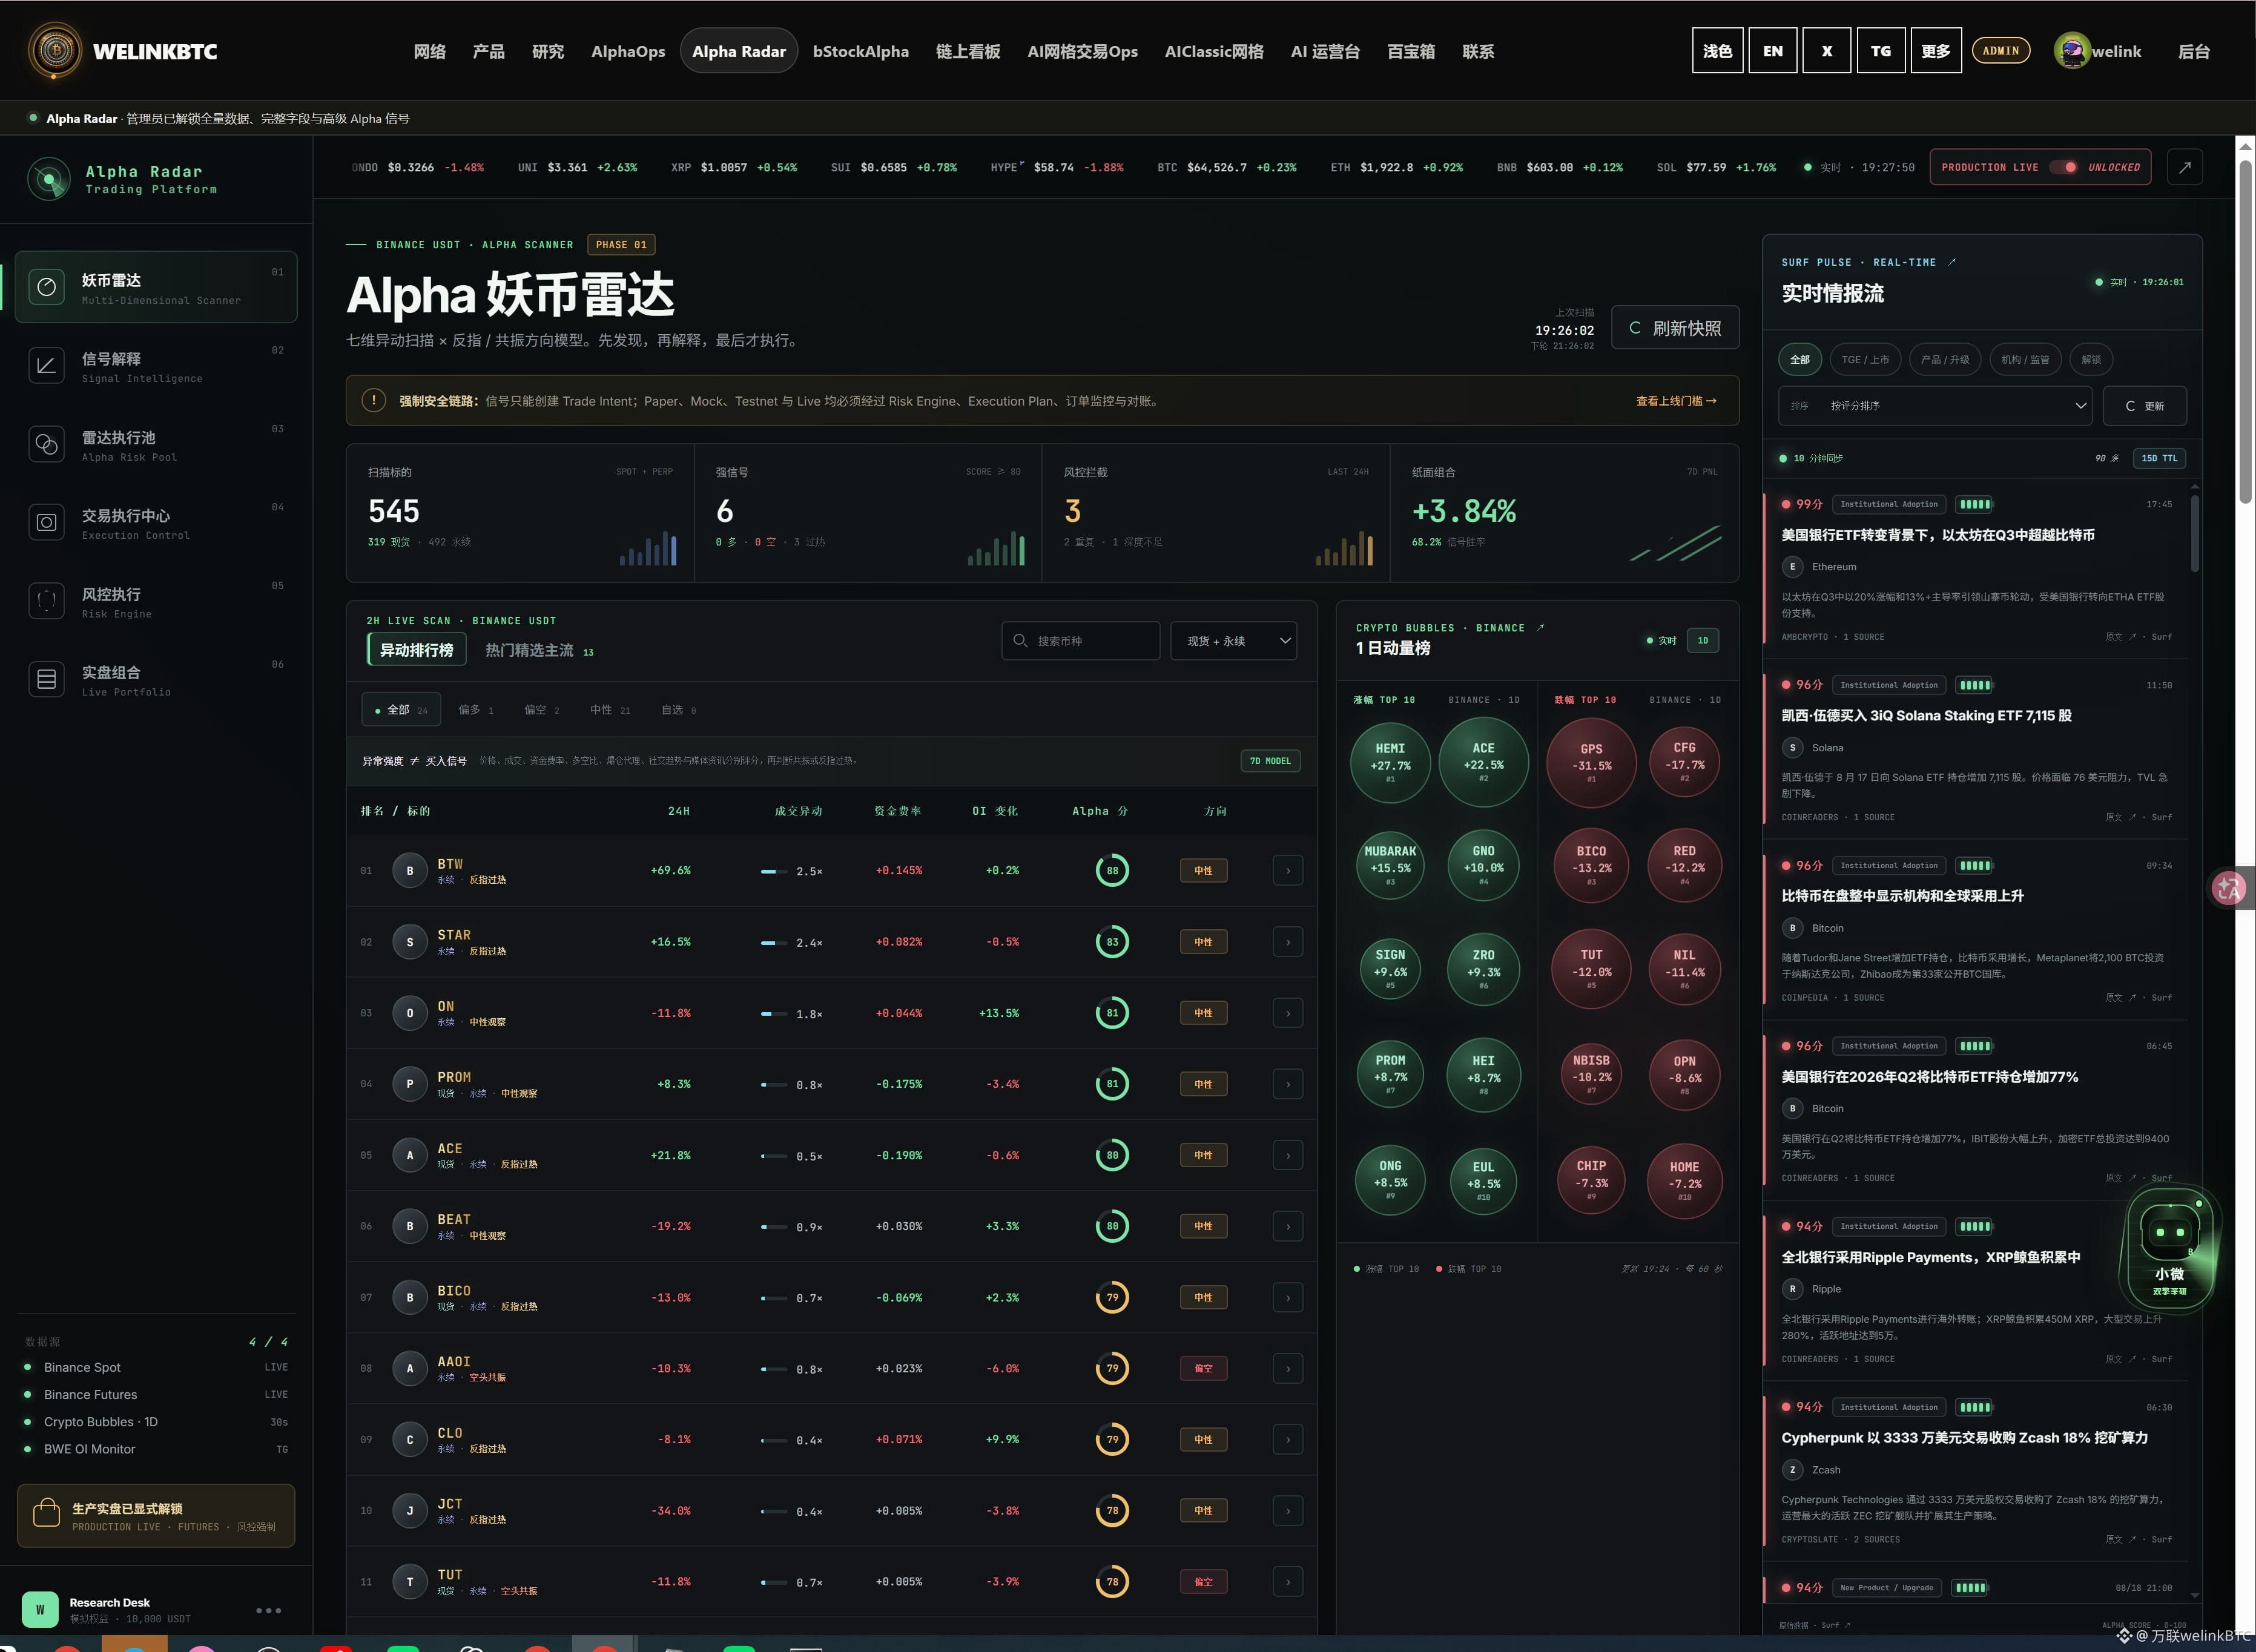Click the 更新 button in 实时情报流

tap(2144, 406)
